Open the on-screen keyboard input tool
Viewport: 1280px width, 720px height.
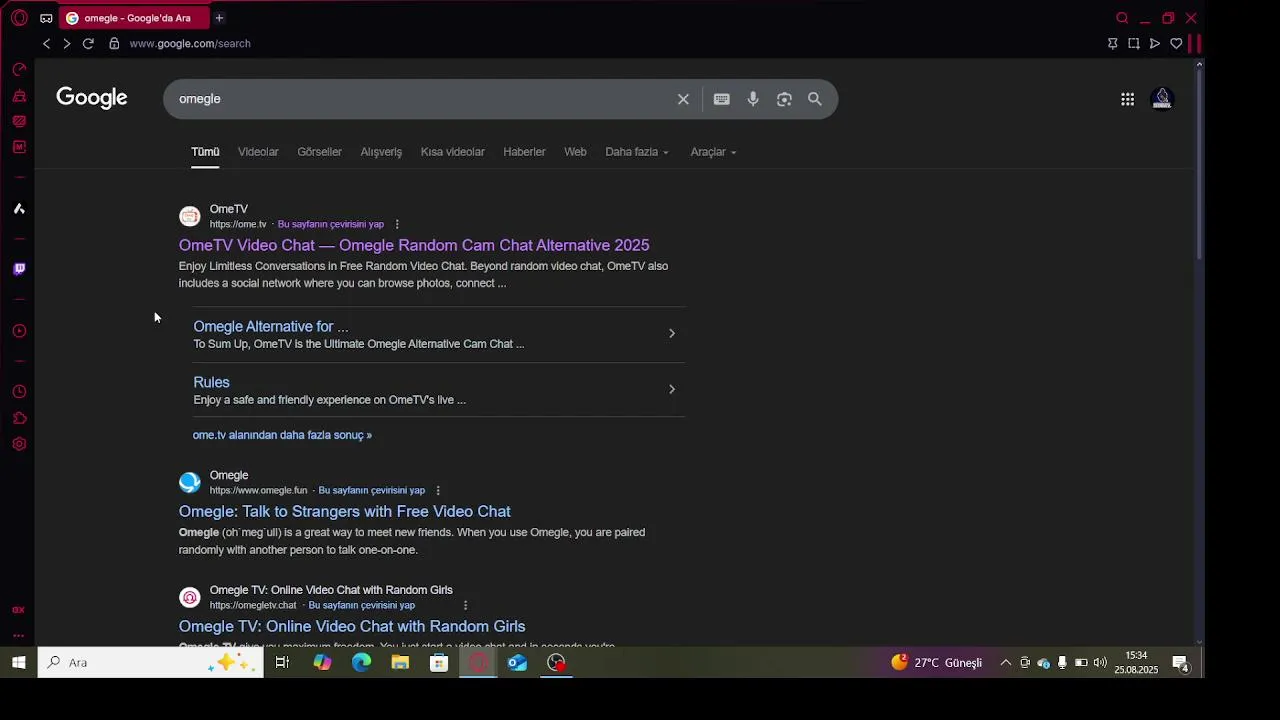pyautogui.click(x=722, y=99)
